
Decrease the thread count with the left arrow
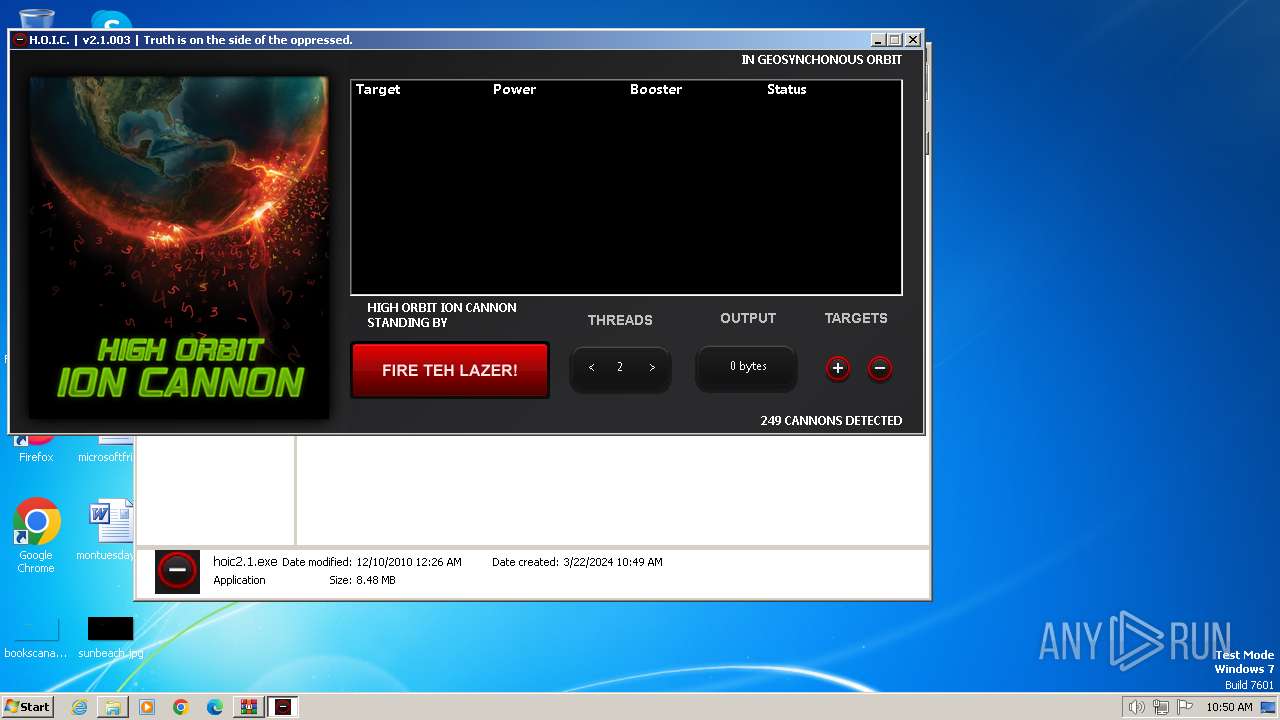tap(591, 368)
